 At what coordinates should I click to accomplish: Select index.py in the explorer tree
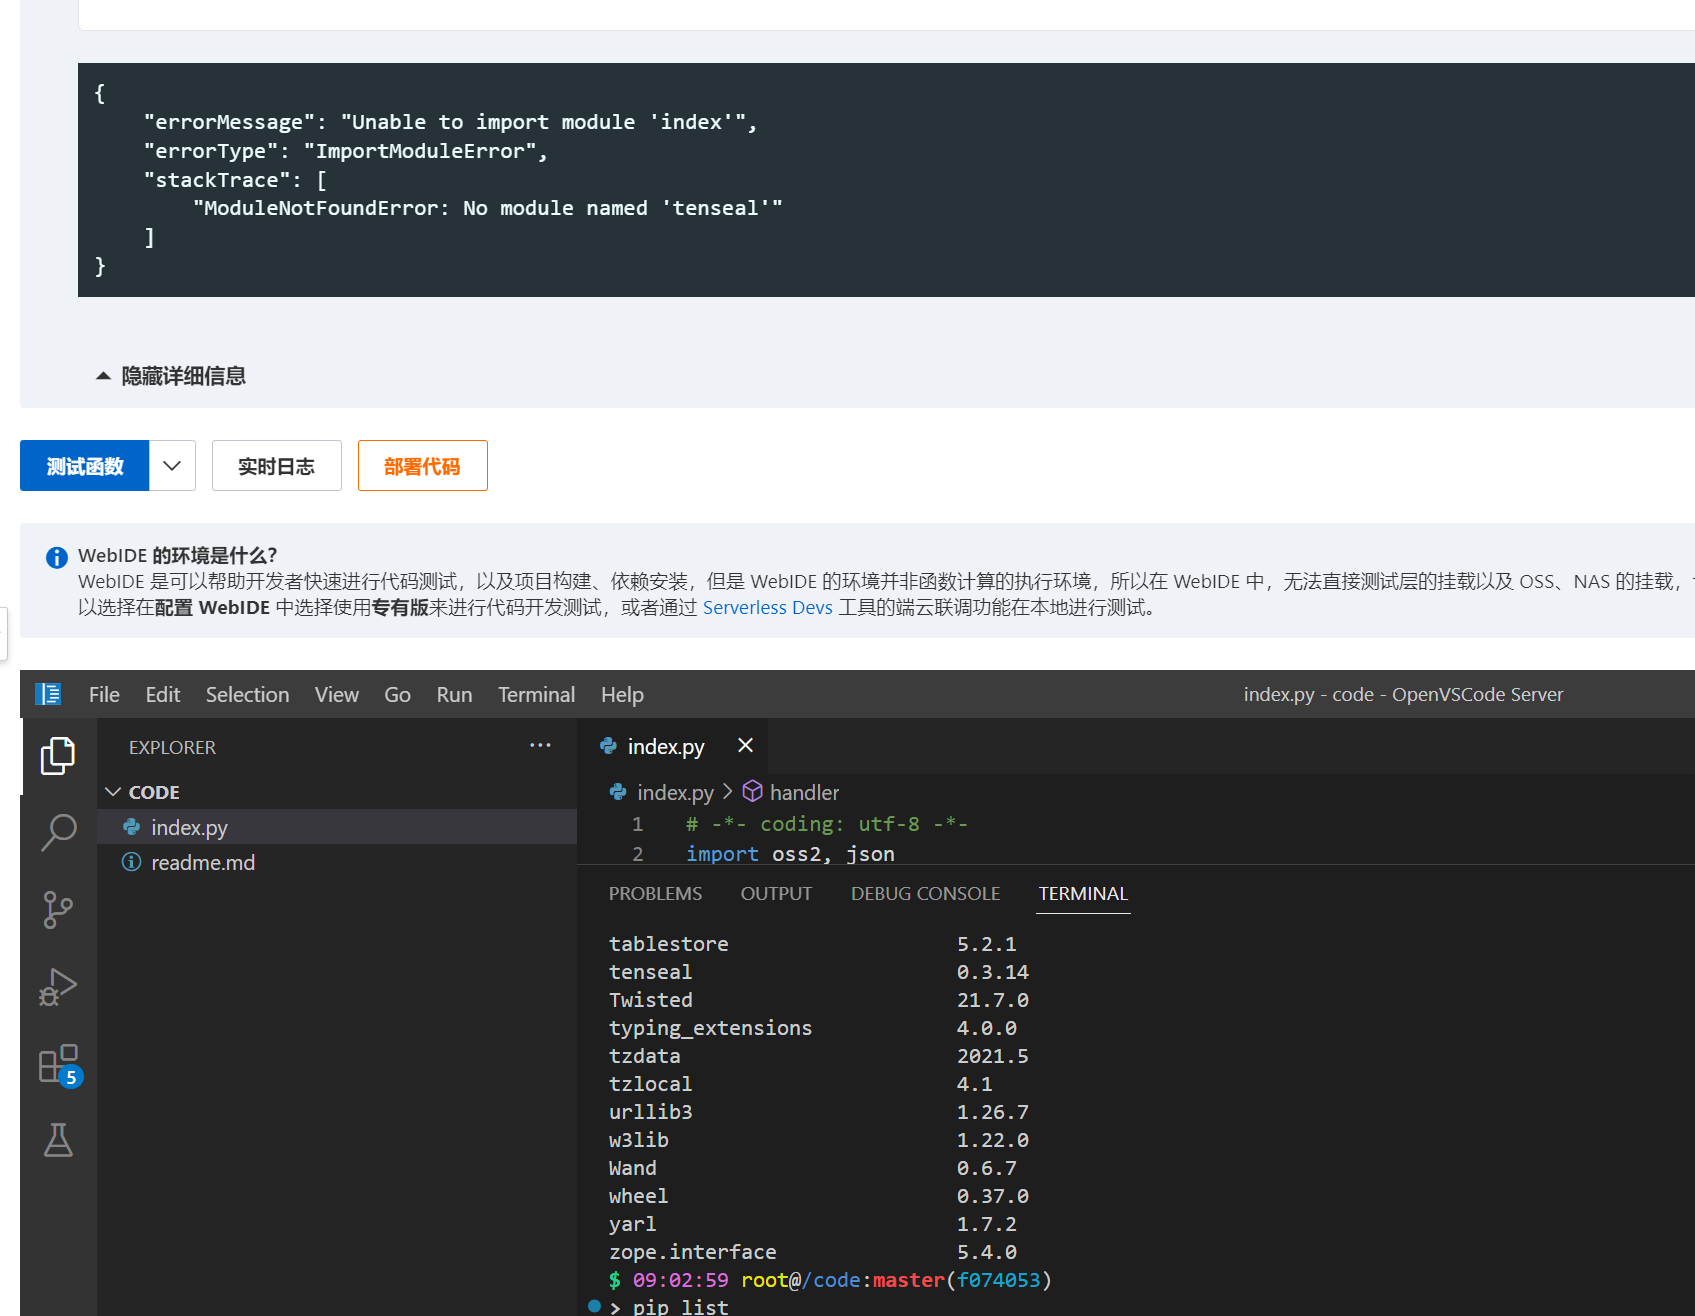[337, 827]
